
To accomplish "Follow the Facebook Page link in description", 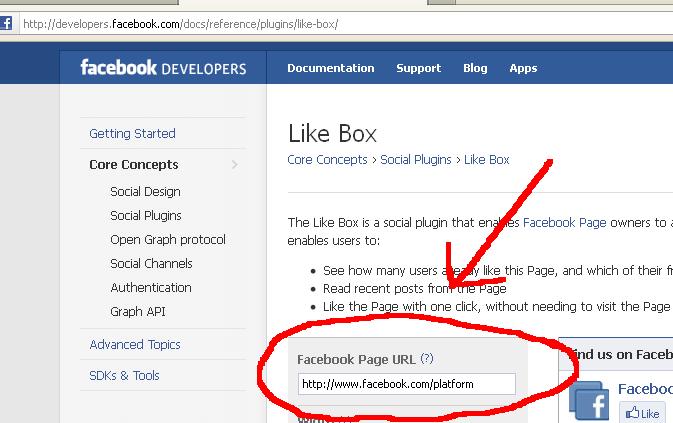I will [564, 223].
